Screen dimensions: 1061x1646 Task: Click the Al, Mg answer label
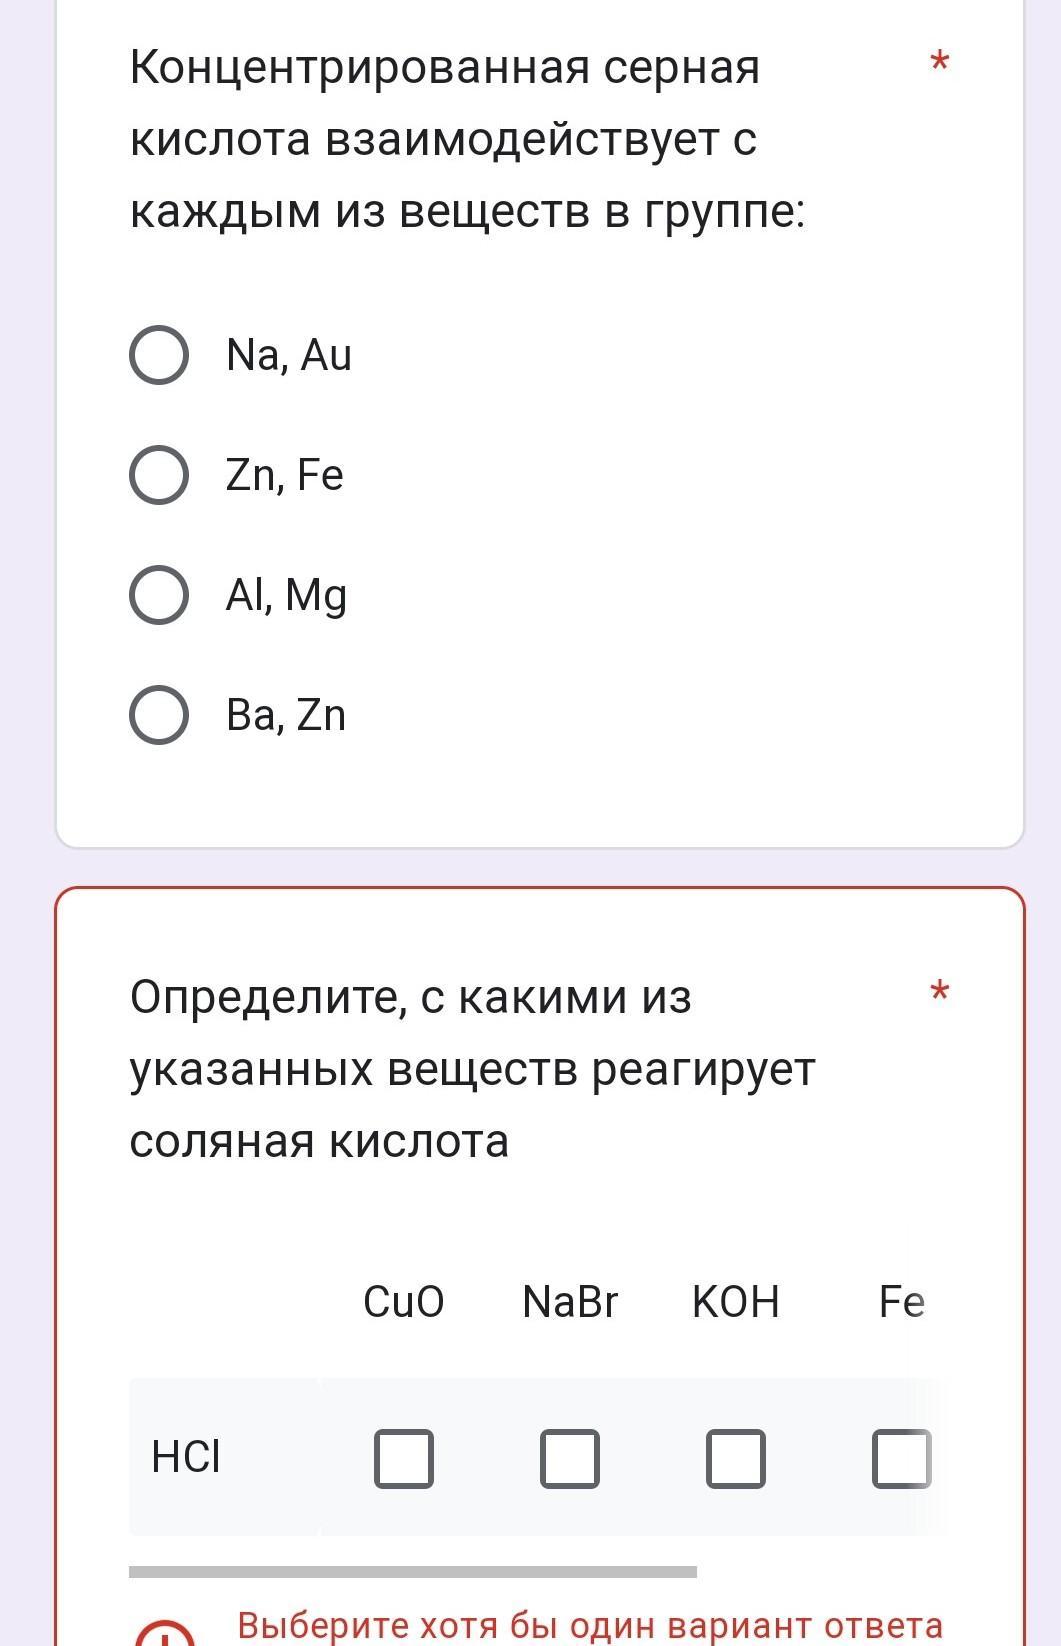pos(287,596)
